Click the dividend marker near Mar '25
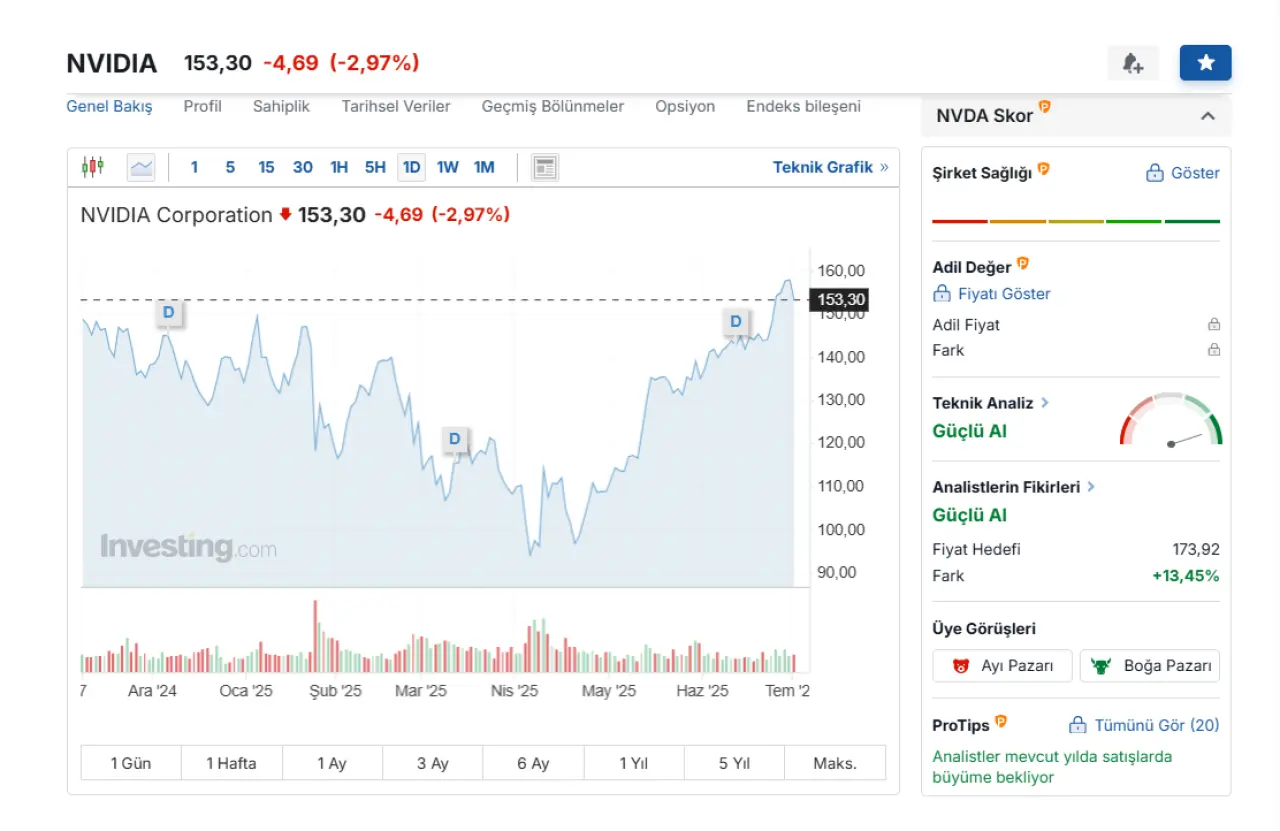Screen dimensions: 1280x831 point(455,439)
